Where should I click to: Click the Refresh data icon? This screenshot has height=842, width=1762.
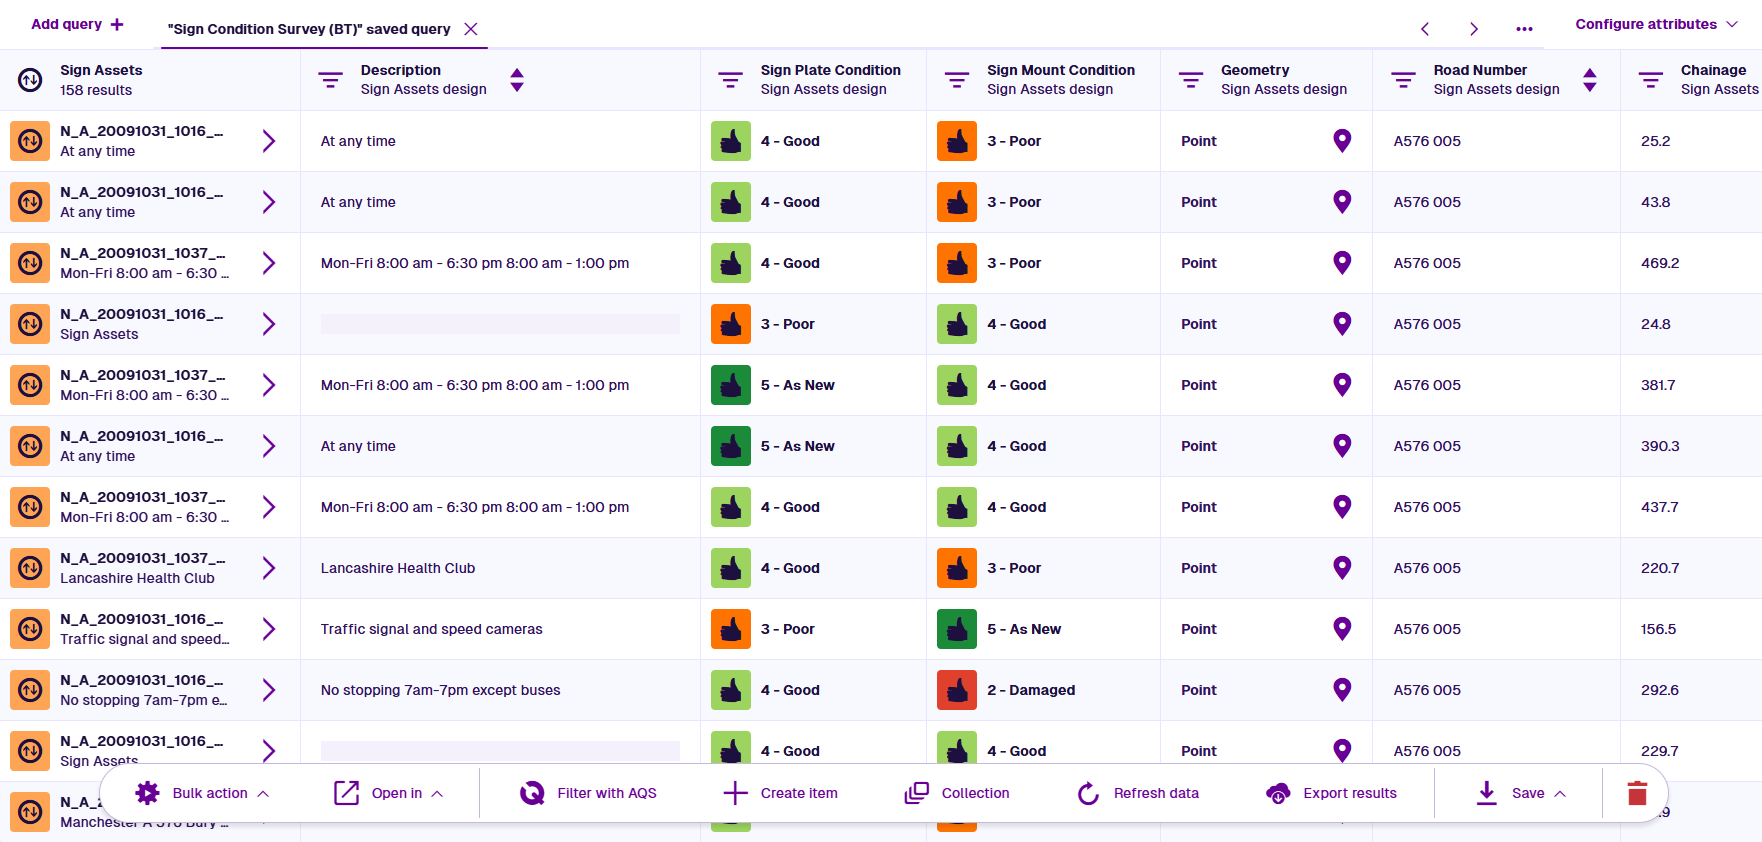point(1088,793)
